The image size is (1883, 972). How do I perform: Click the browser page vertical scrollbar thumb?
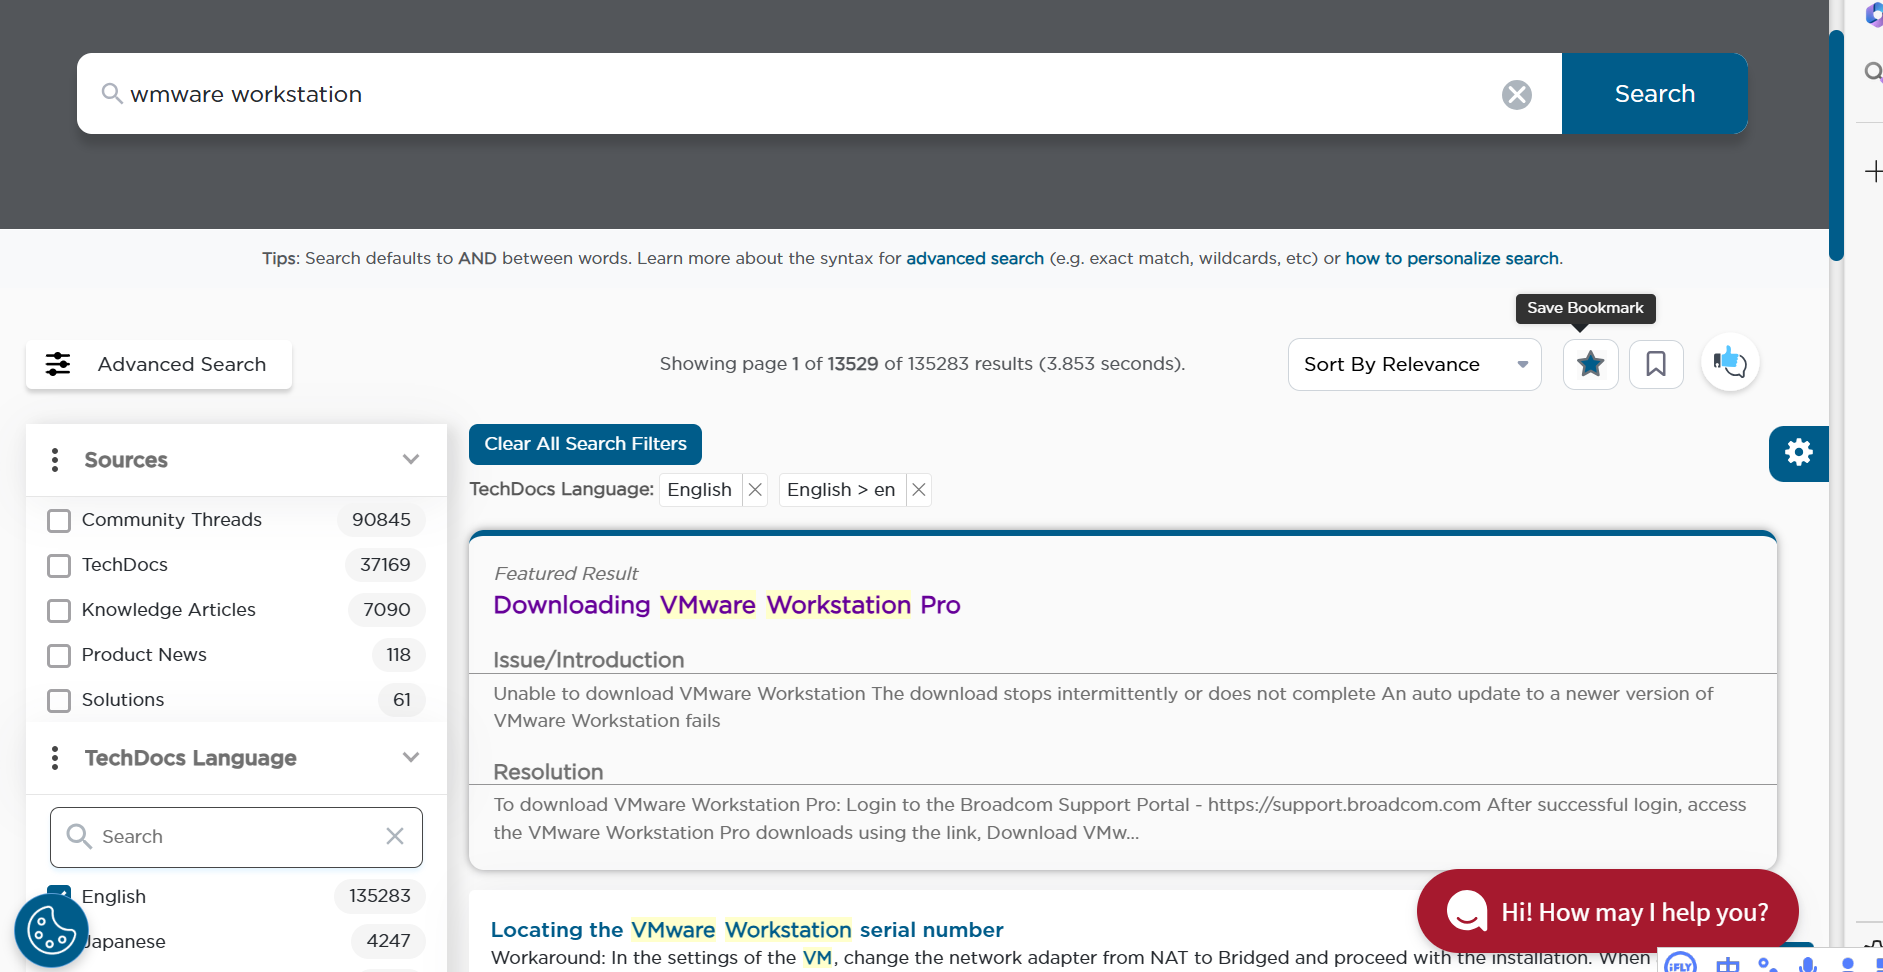1836,145
